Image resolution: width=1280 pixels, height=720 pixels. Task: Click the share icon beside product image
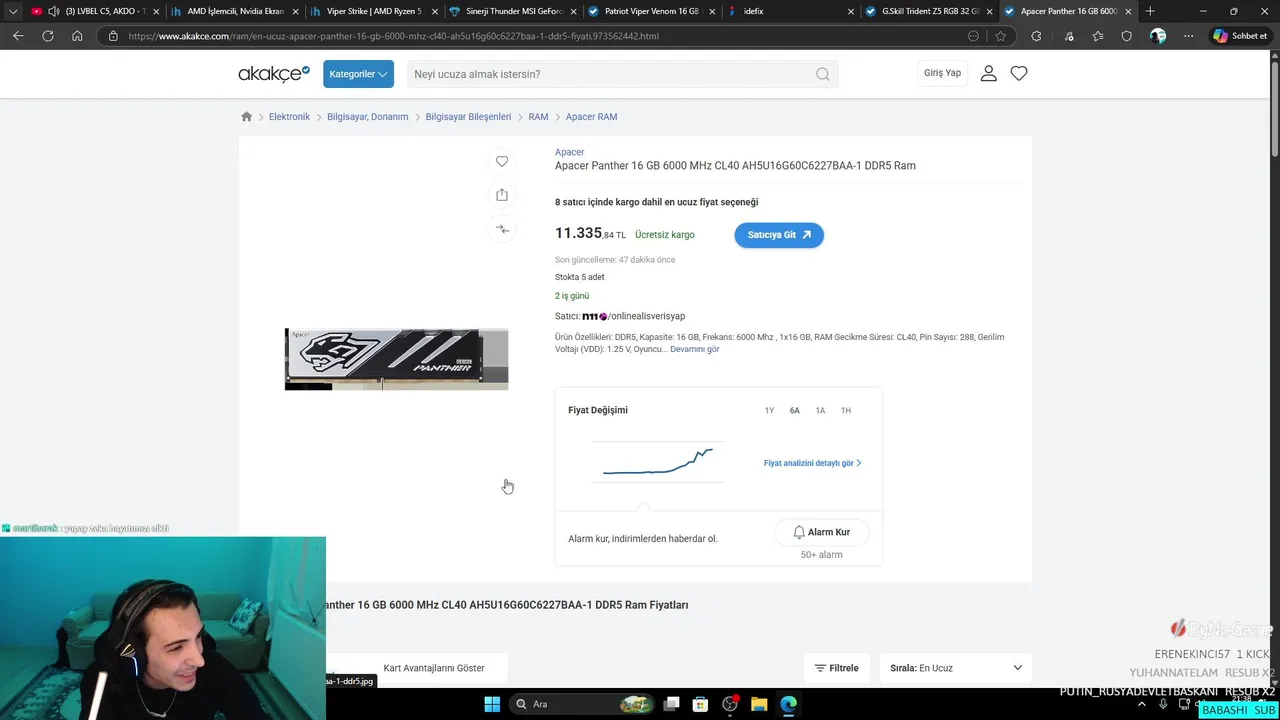502,195
